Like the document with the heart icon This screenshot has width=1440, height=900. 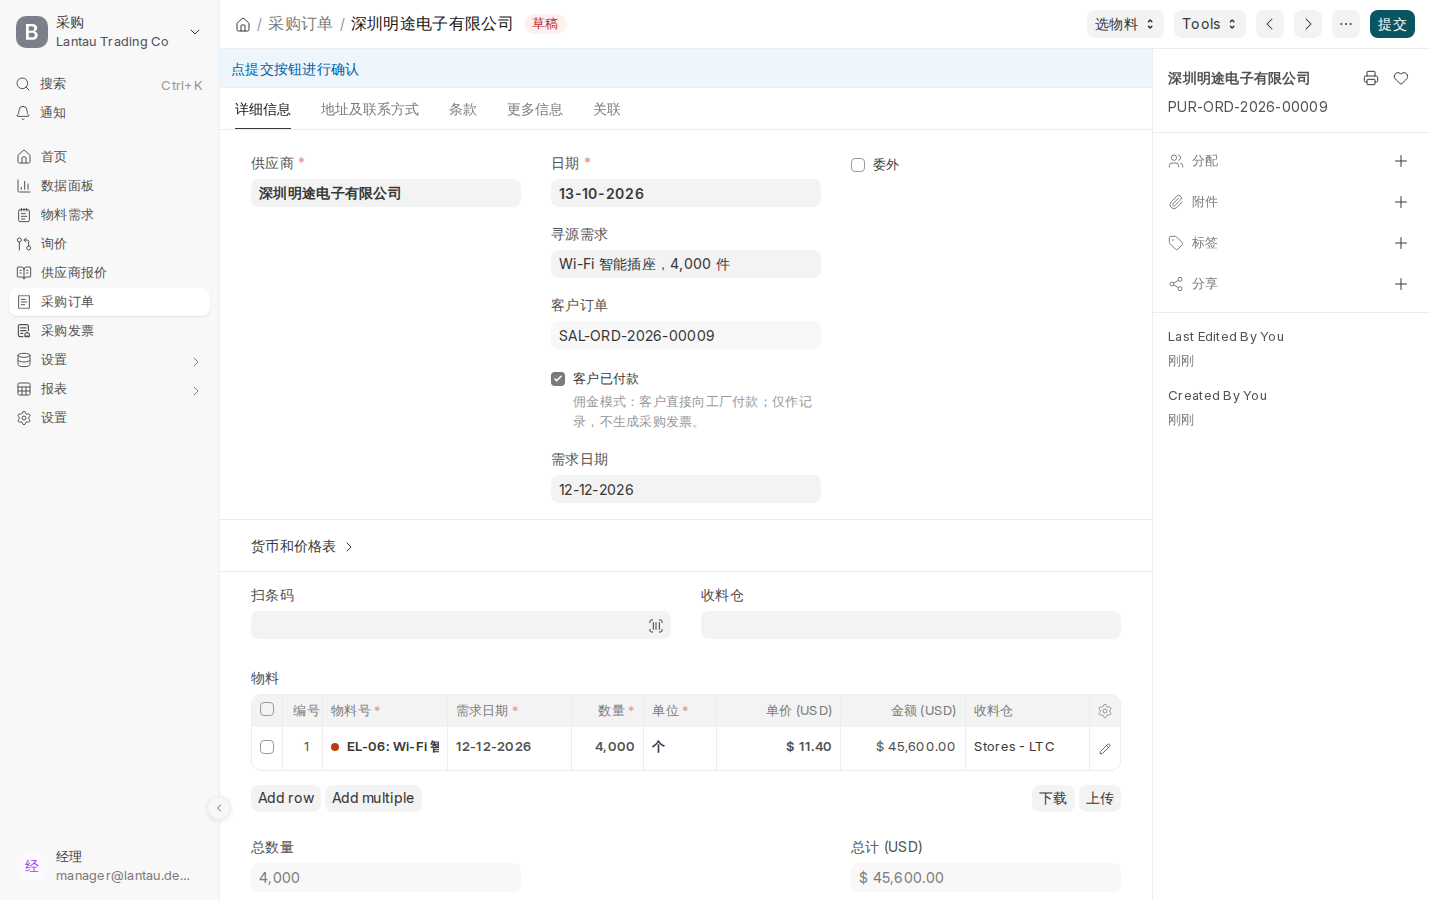click(x=1401, y=78)
